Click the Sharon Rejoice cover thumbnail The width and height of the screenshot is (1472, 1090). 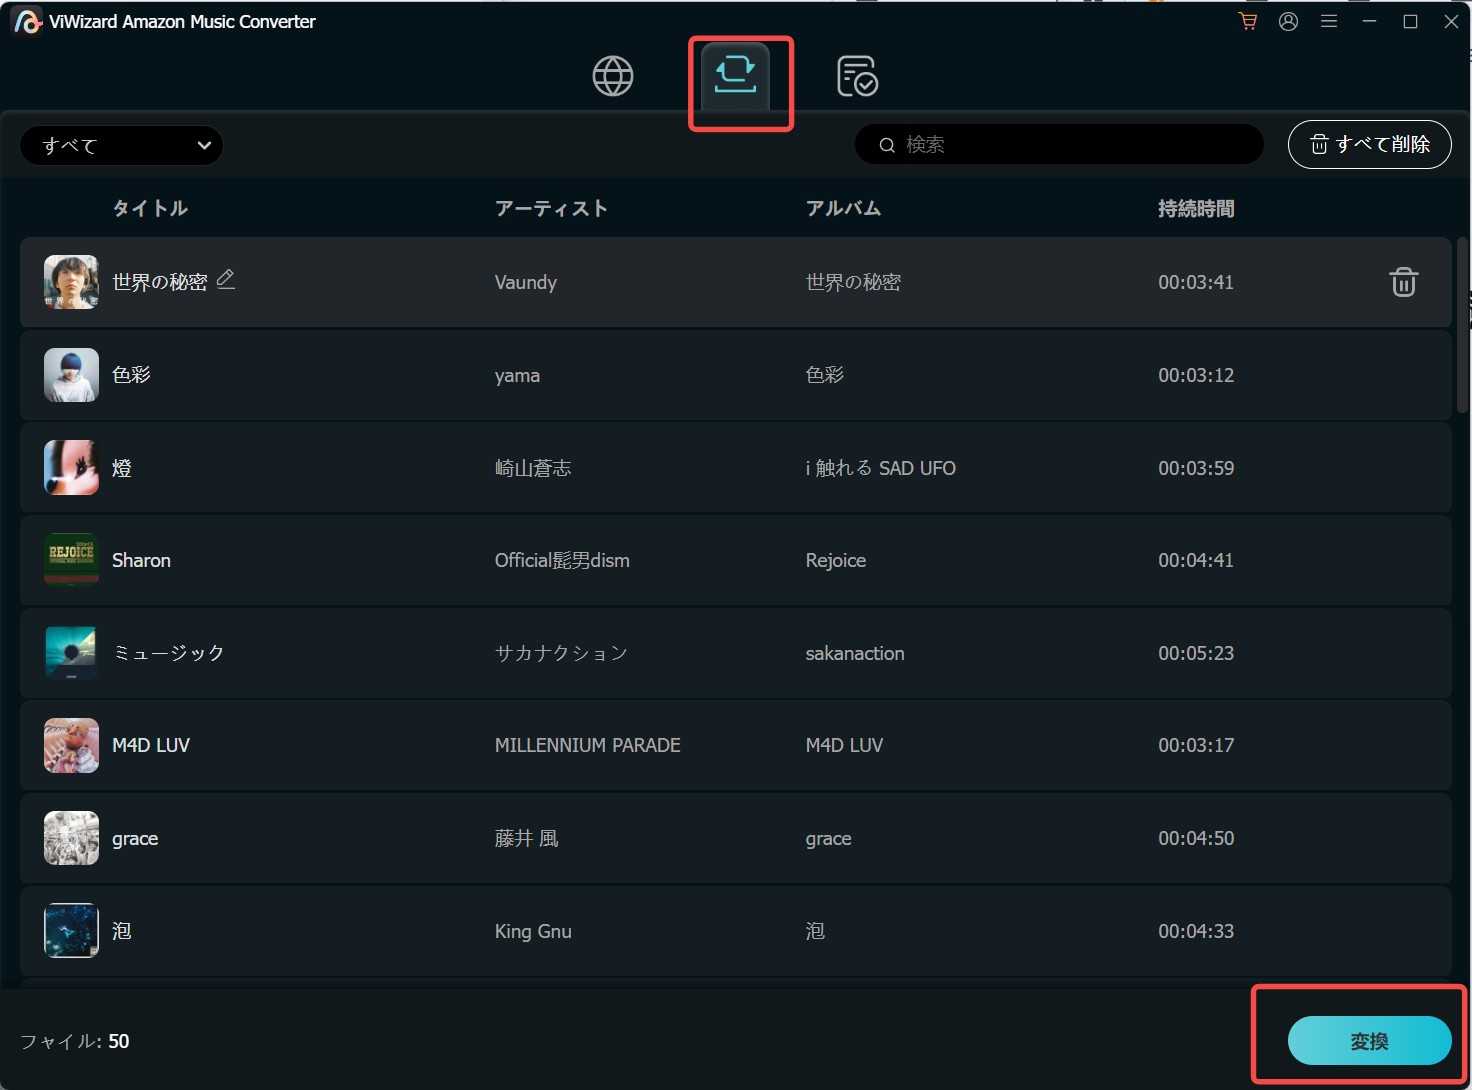tap(71, 560)
